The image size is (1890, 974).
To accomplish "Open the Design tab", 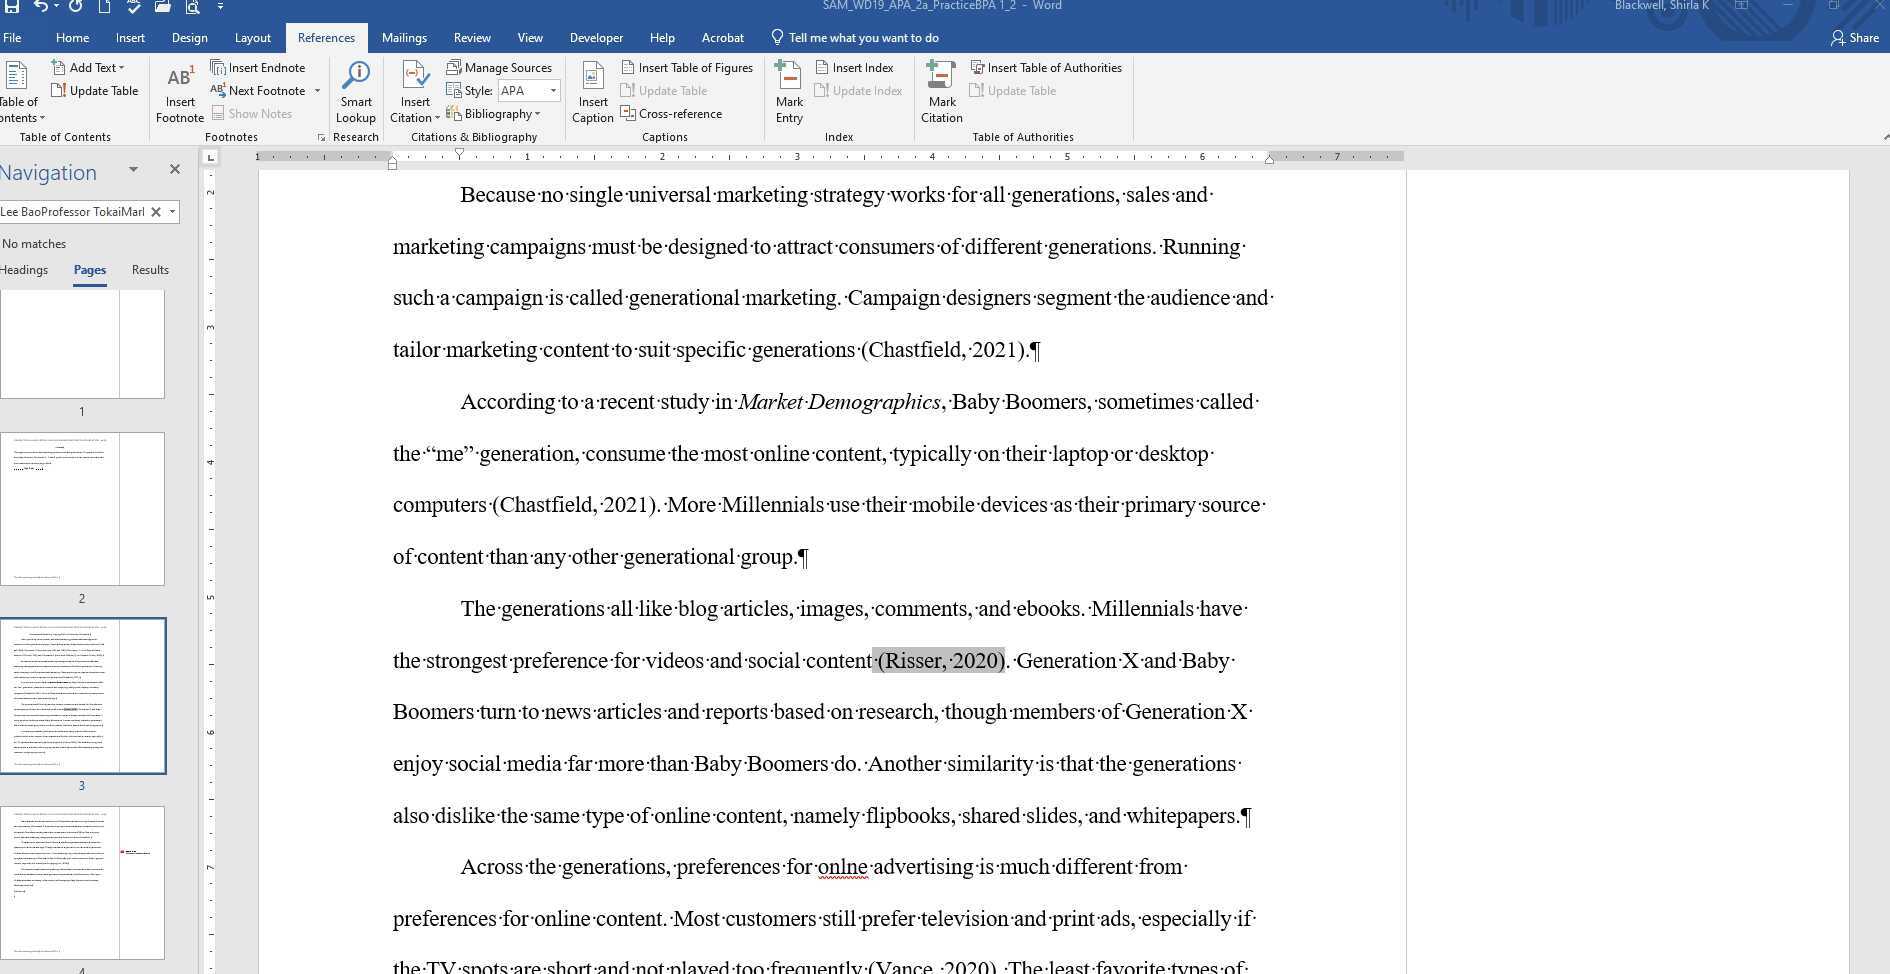I will (189, 38).
